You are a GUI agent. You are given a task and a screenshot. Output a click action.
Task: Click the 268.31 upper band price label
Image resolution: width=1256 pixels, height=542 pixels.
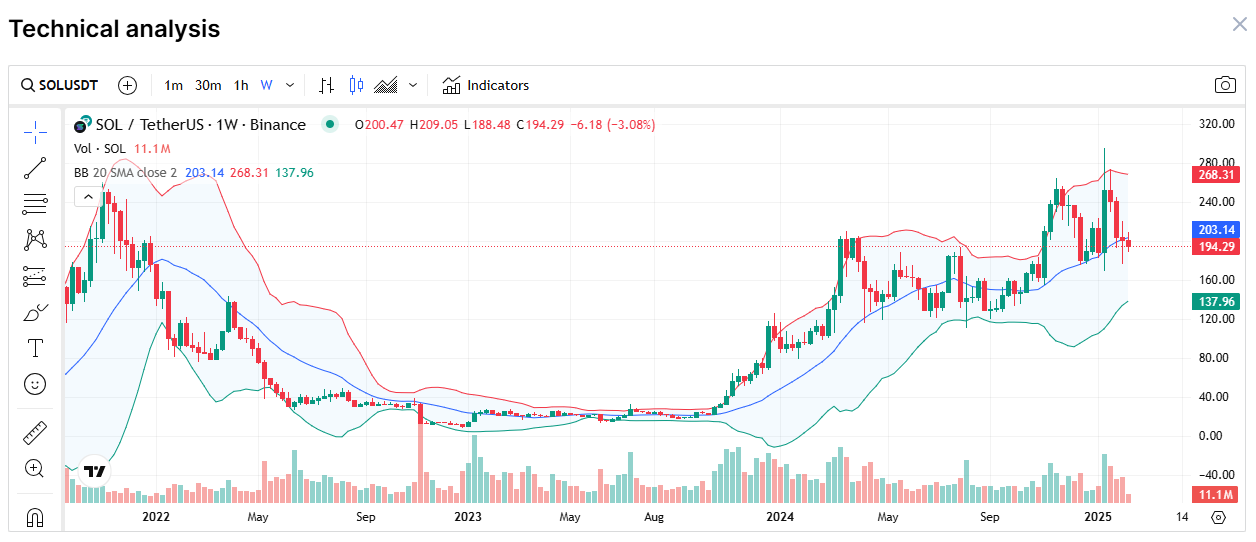pos(1216,174)
